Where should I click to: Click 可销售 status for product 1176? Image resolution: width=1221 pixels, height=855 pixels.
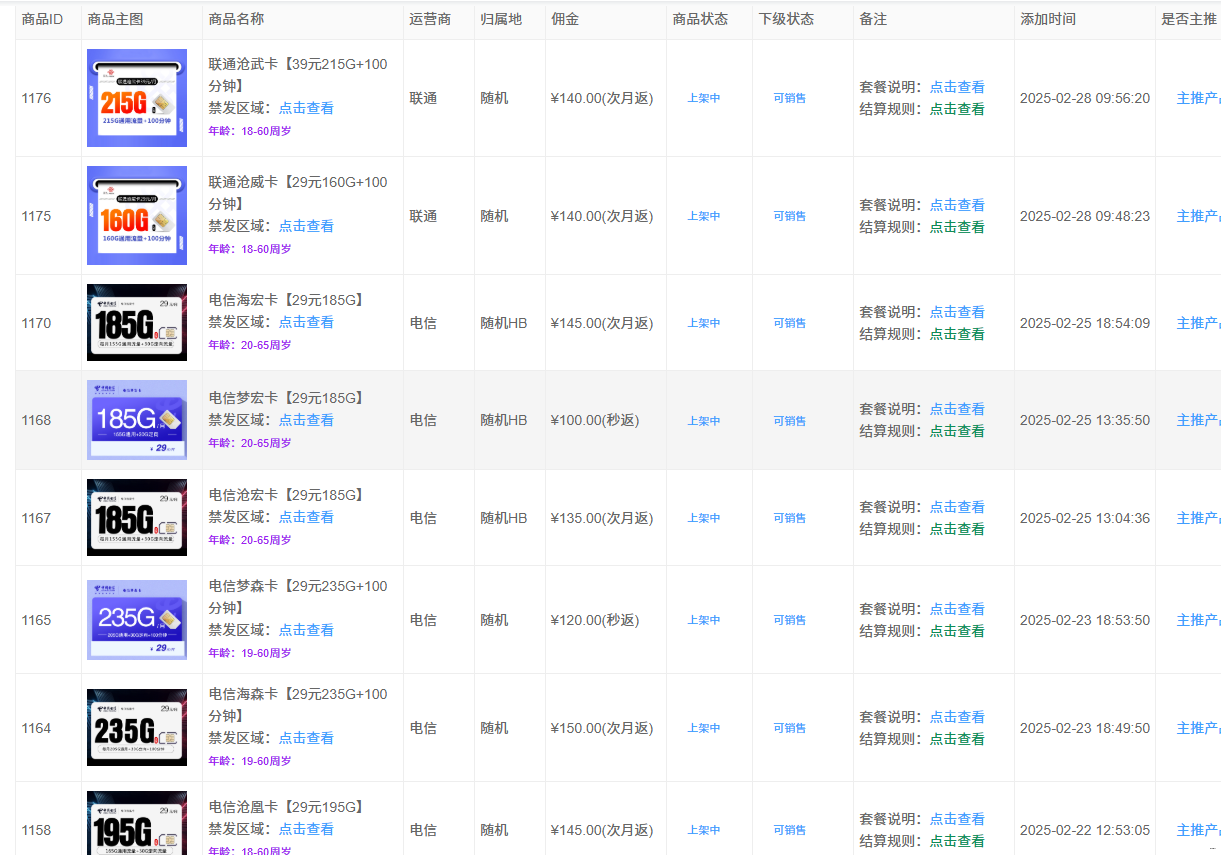(x=789, y=98)
